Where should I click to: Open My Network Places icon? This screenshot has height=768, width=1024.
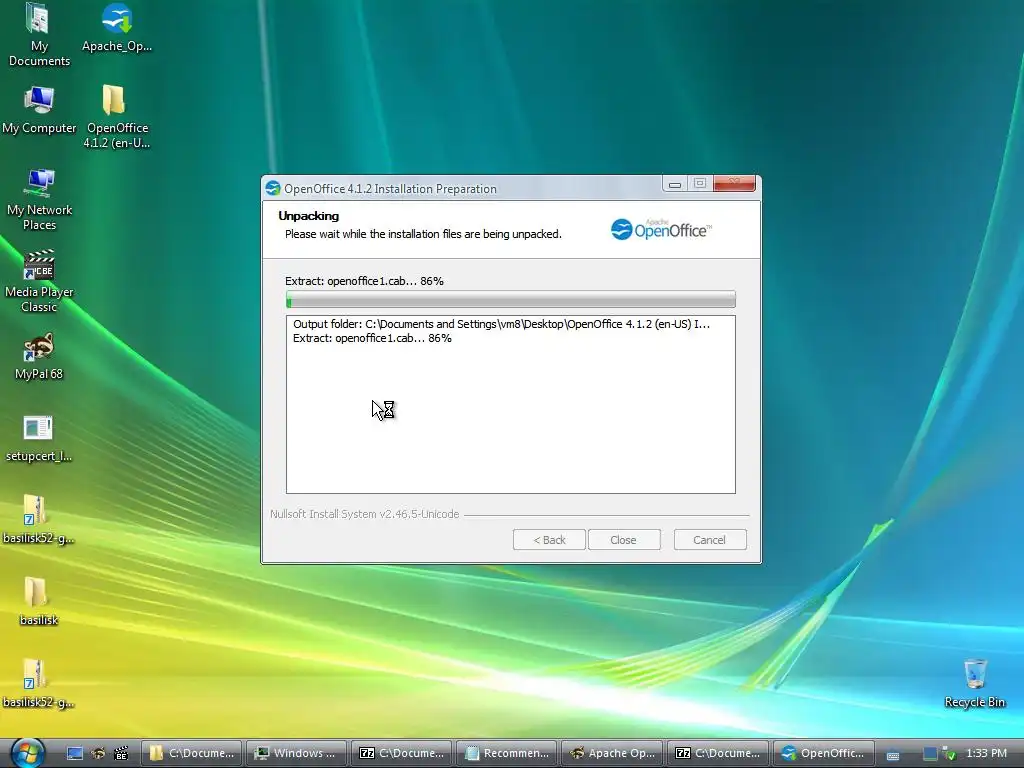coord(39,199)
